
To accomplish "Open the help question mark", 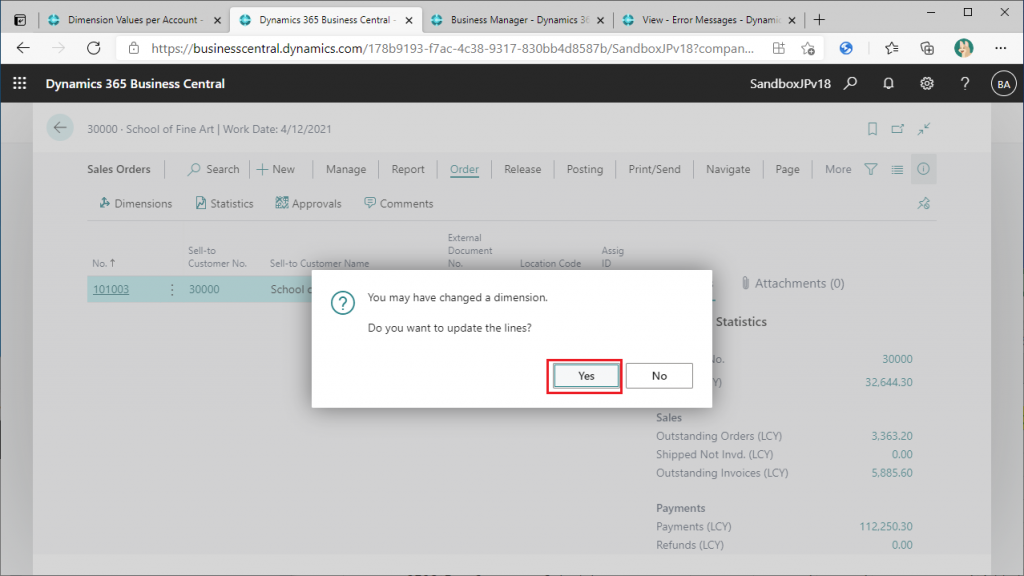I will click(965, 84).
